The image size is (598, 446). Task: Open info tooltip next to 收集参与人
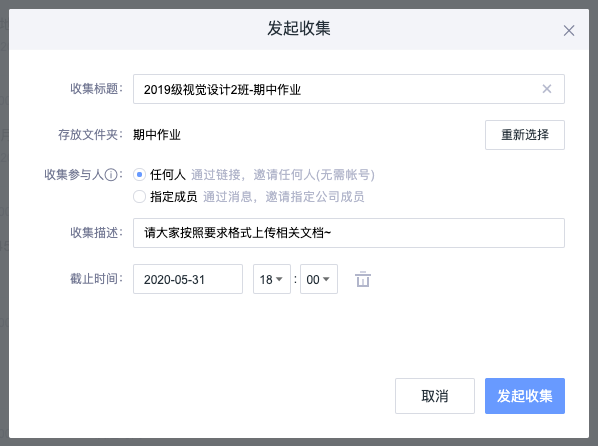111,175
